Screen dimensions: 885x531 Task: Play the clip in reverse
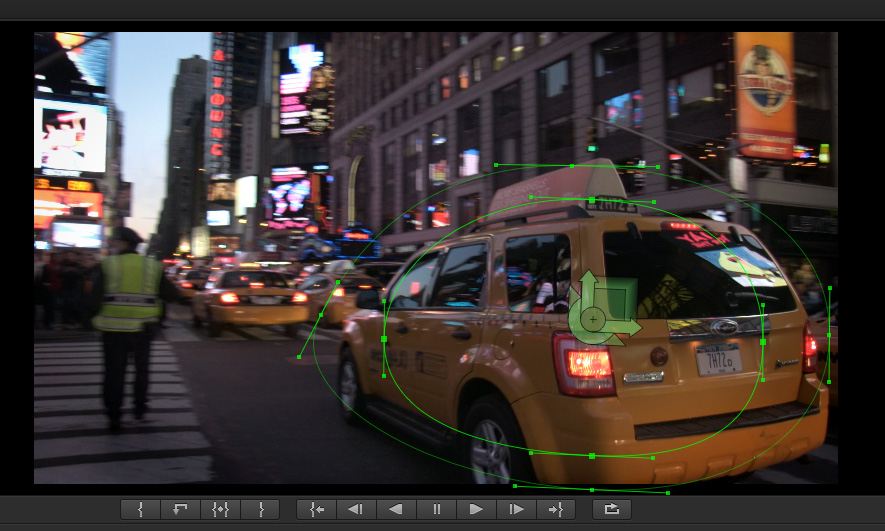tap(395, 509)
